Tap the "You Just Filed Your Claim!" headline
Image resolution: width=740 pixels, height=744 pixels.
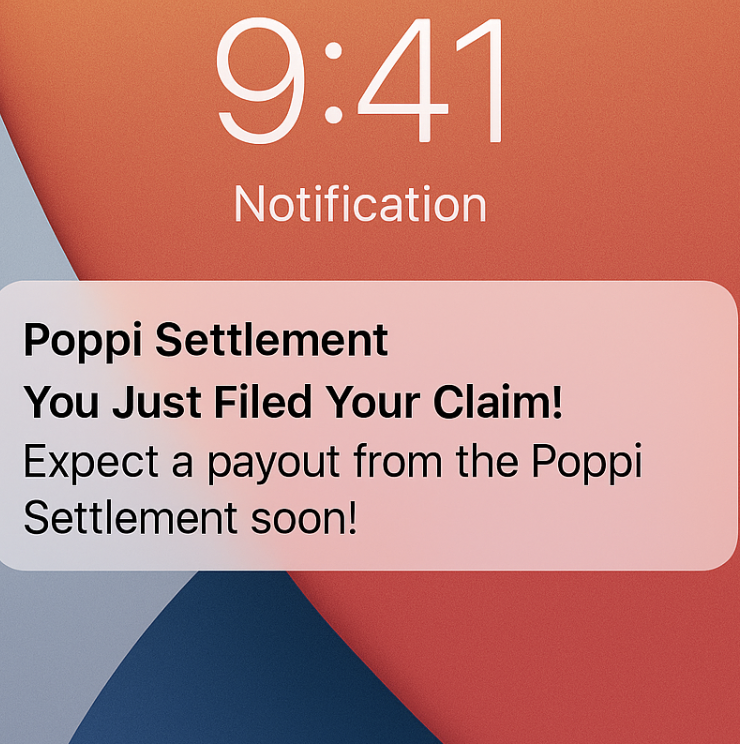[x=293, y=402]
